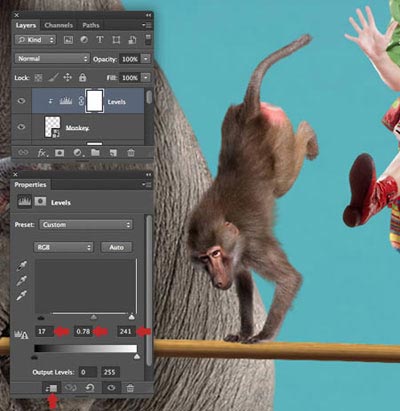The height and width of the screenshot is (411, 400).
Task: Switch to the Channels tab
Action: point(59,25)
